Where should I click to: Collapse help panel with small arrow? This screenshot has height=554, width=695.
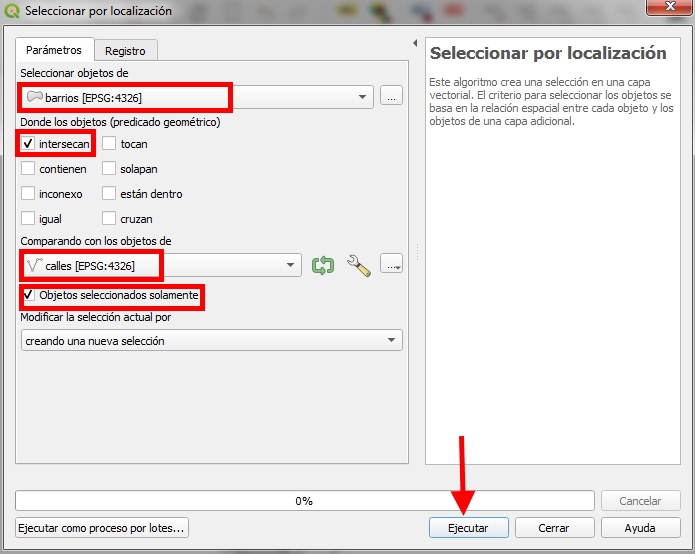[x=415, y=43]
